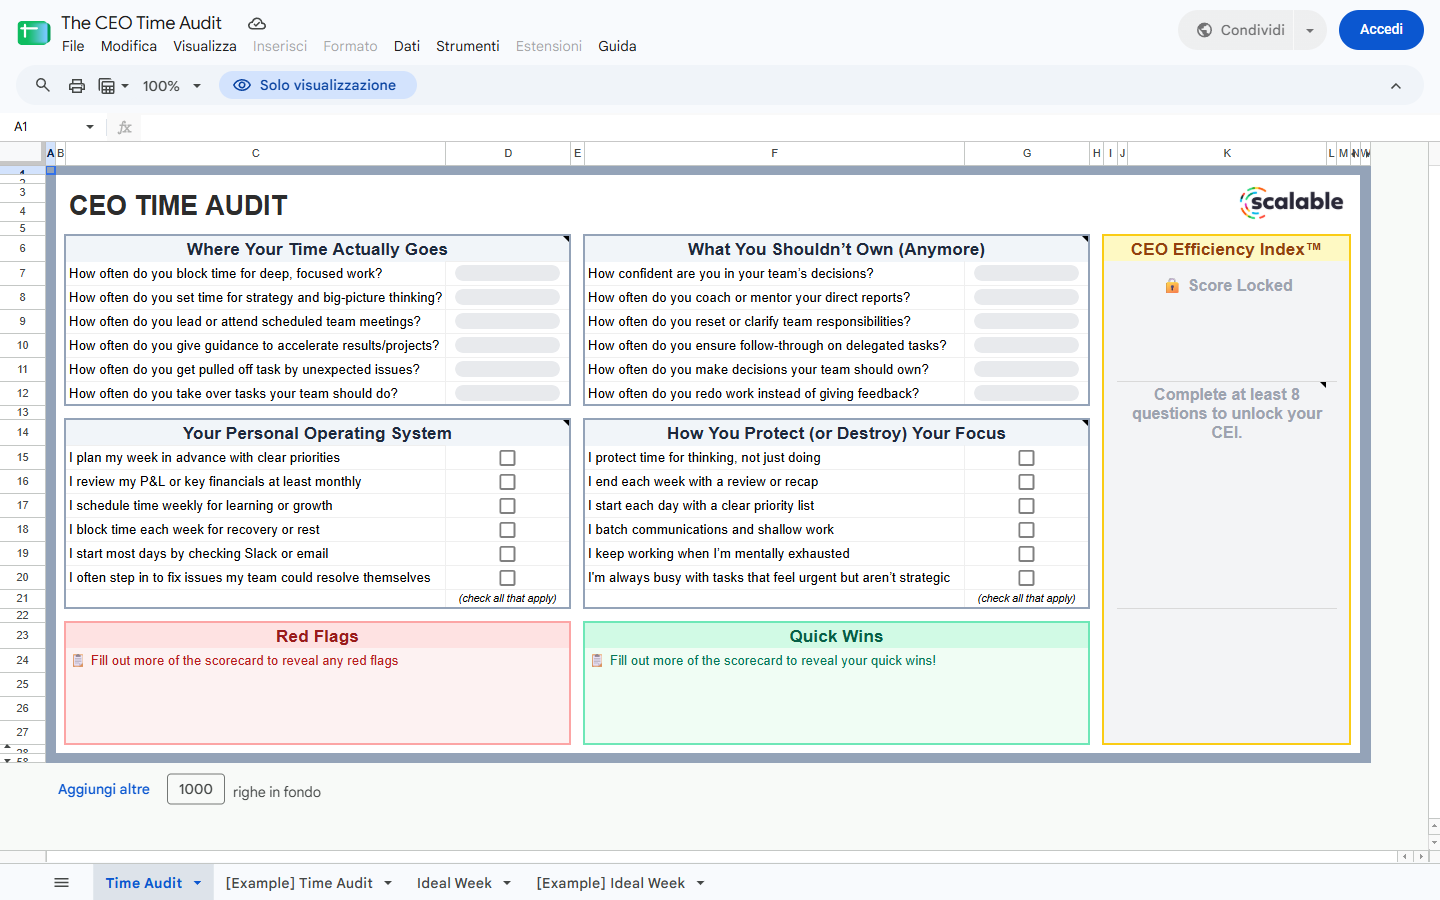Viewport: 1440px width, 900px height.
Task: Click the fx formula icon
Action: coord(125,127)
